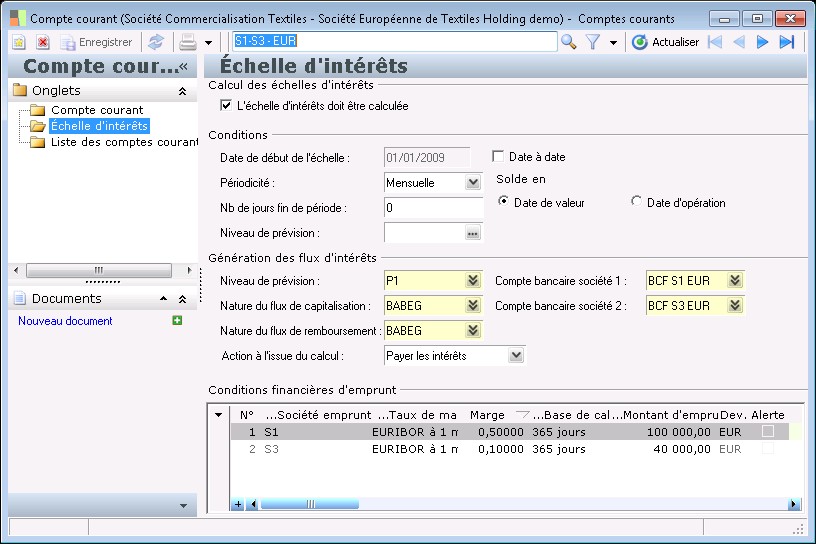Click green plus beside Nouveau document
The width and height of the screenshot is (816, 544).
click(x=177, y=321)
